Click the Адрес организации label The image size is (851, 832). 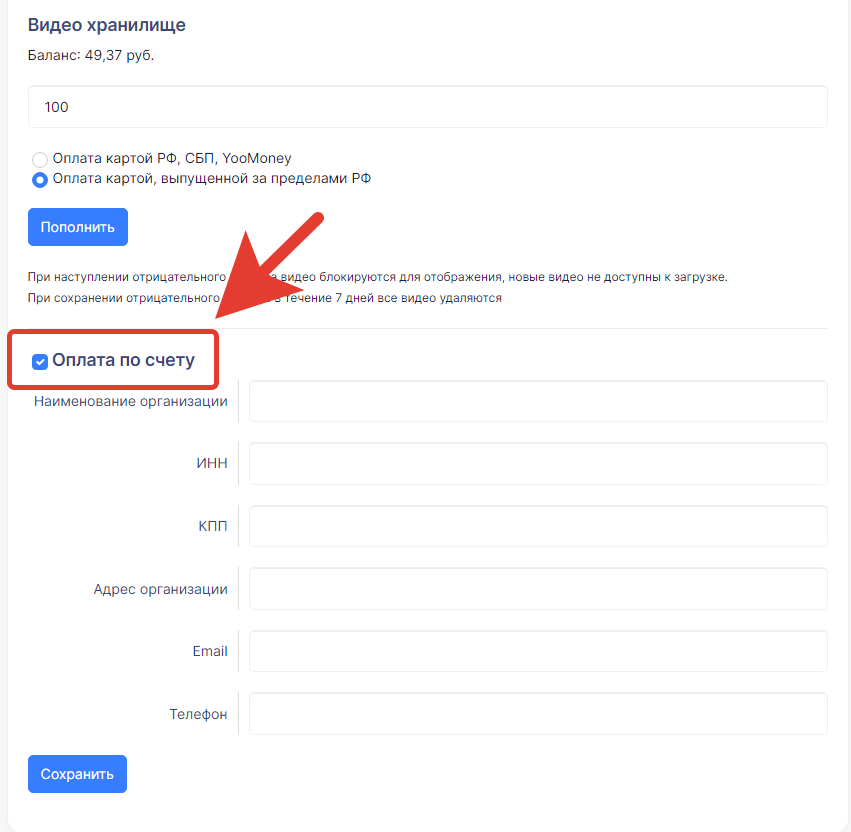coord(161,589)
